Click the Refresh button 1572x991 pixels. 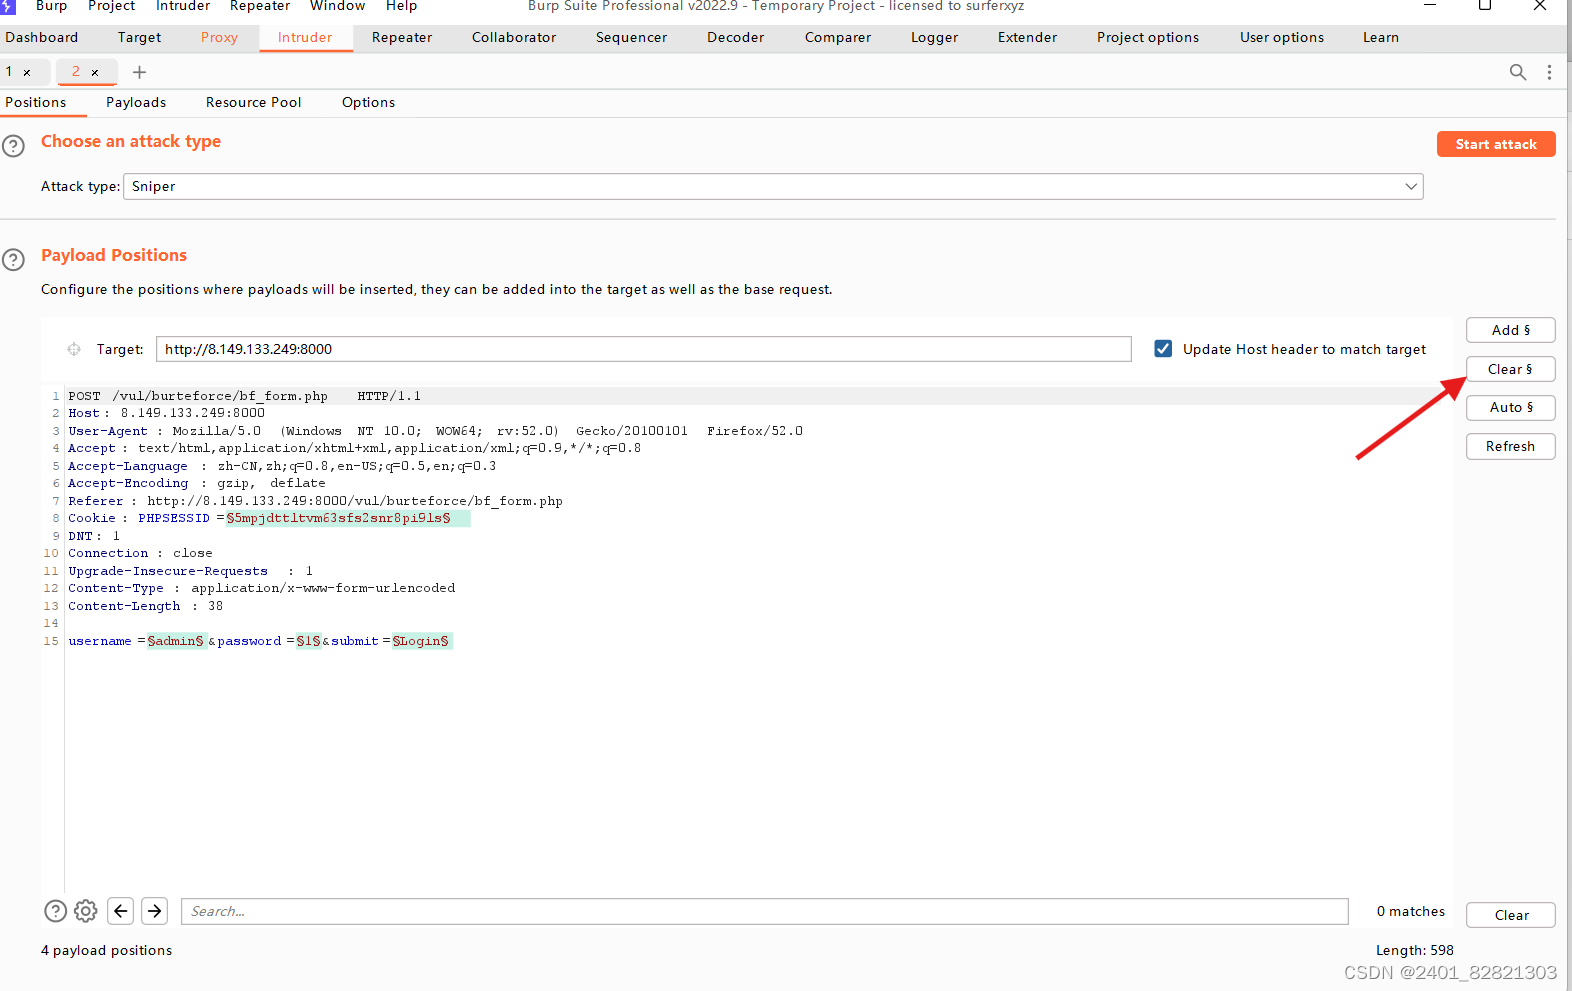pos(1511,446)
